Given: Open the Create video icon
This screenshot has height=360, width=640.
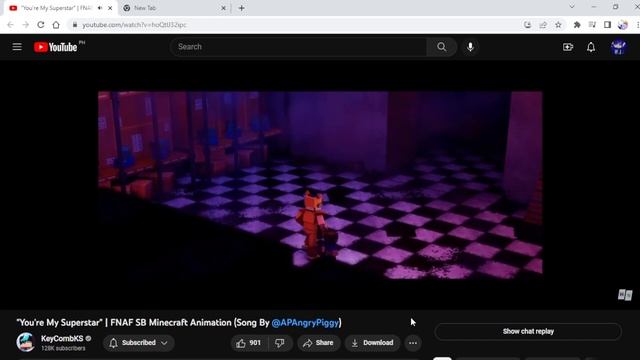Looking at the screenshot, I should click(568, 47).
